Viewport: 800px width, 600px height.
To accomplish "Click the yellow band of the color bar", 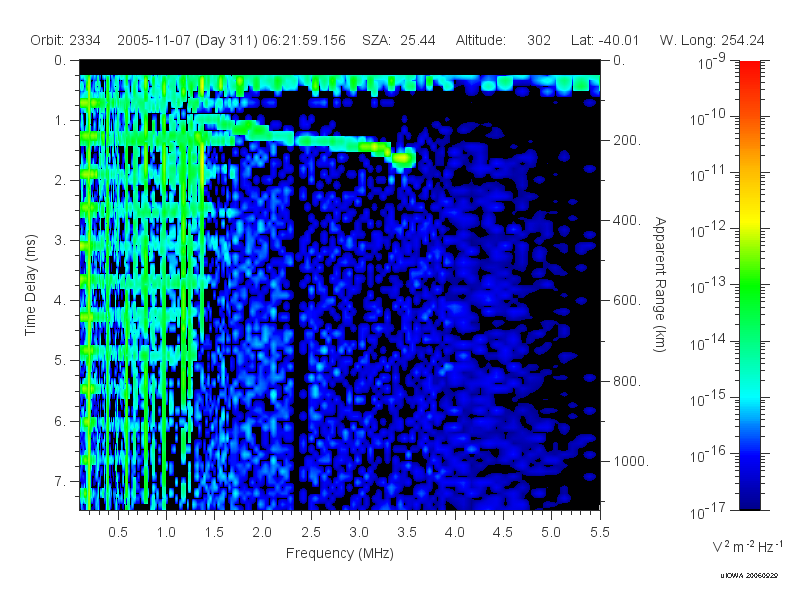I will point(749,217).
